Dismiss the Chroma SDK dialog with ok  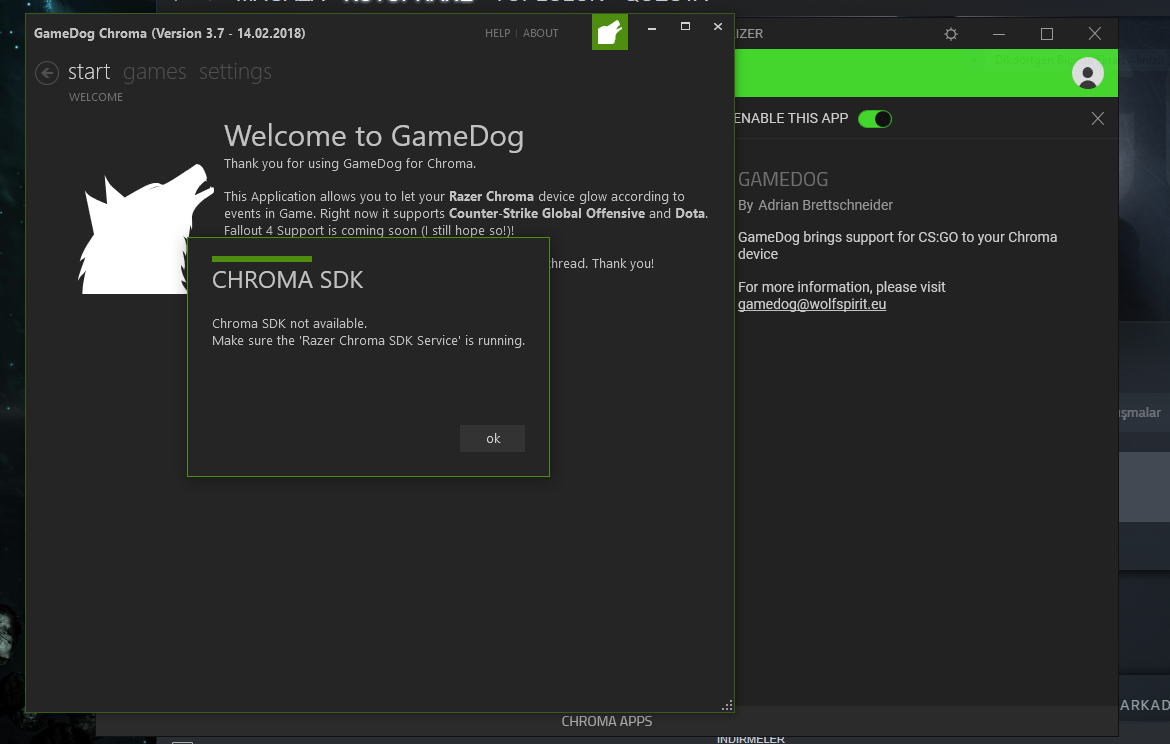[x=492, y=439]
